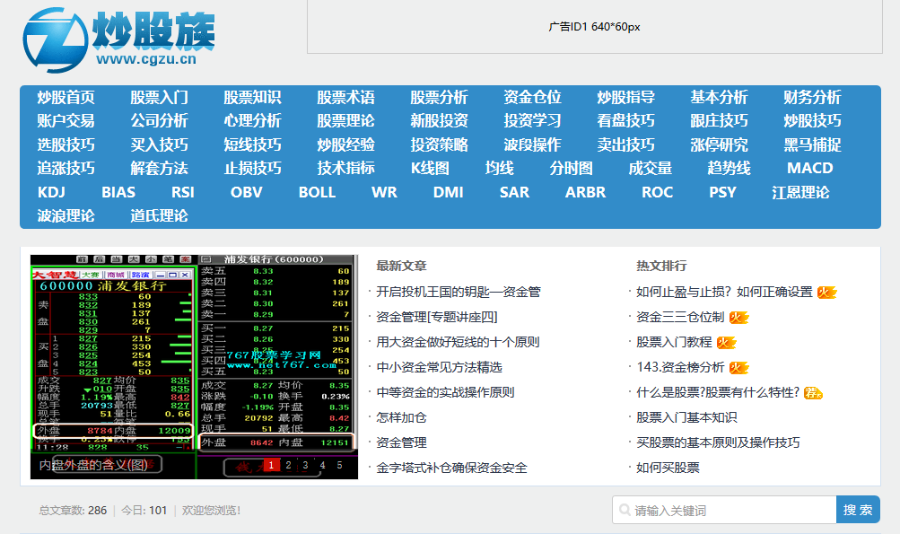Click the 热文排行 heading

[x=661, y=266]
